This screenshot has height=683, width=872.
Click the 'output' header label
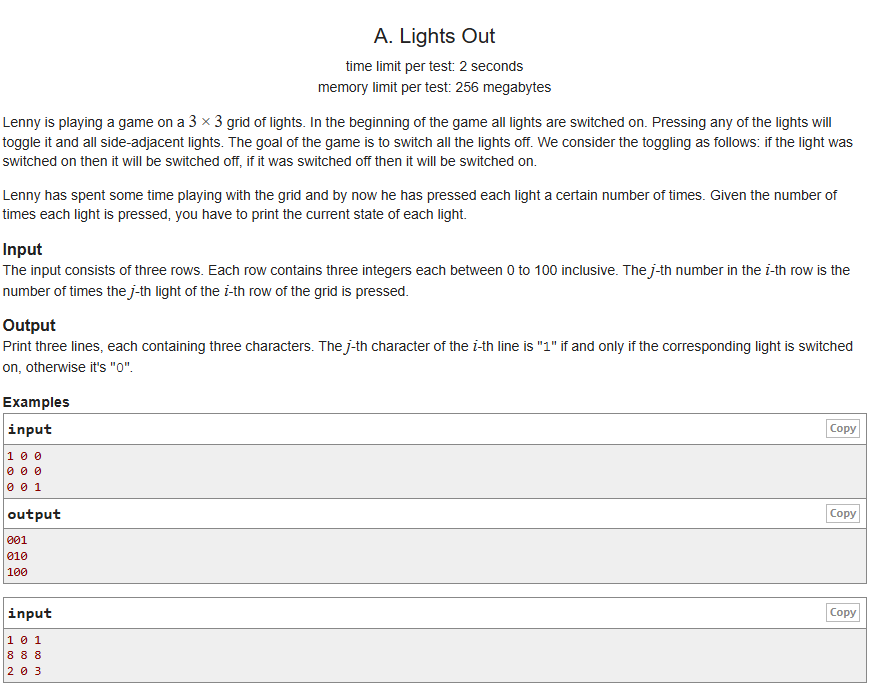pyautogui.click(x=34, y=514)
